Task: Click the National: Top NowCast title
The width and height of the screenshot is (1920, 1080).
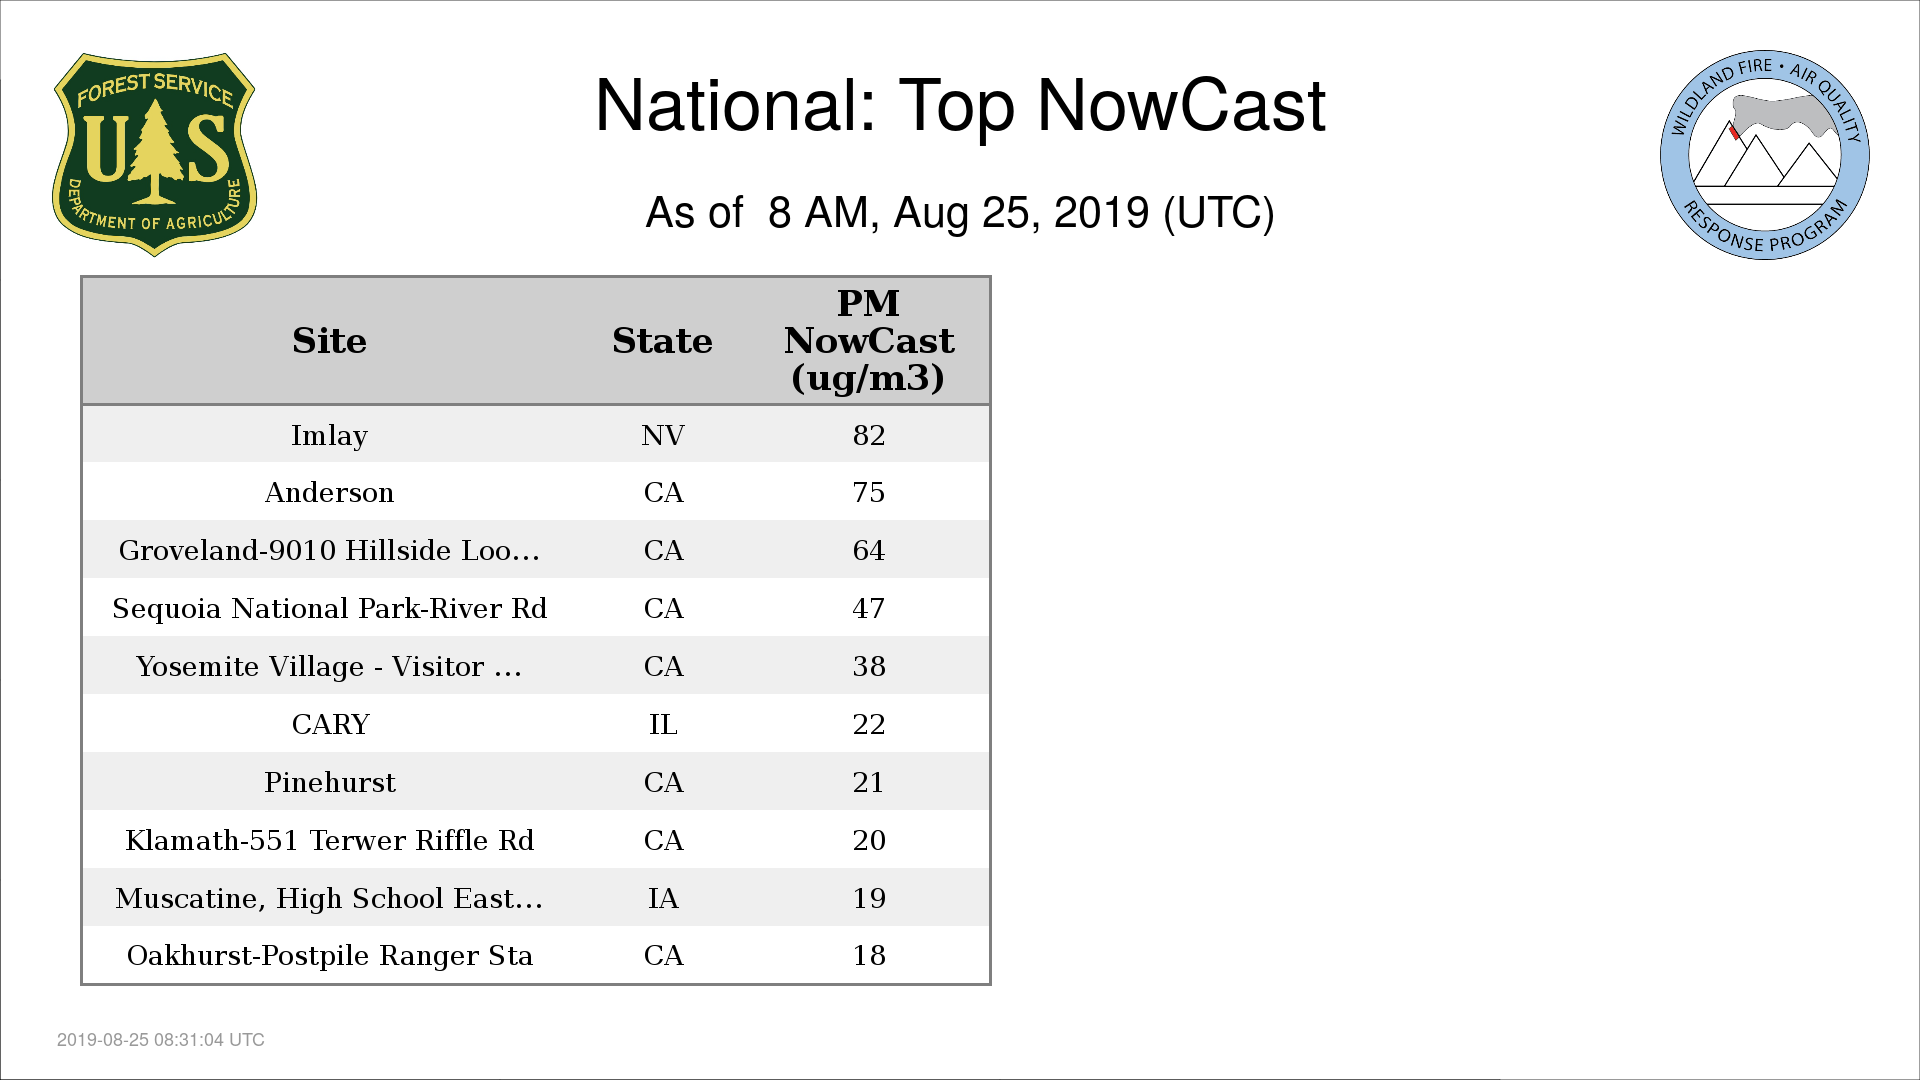Action: coord(959,106)
